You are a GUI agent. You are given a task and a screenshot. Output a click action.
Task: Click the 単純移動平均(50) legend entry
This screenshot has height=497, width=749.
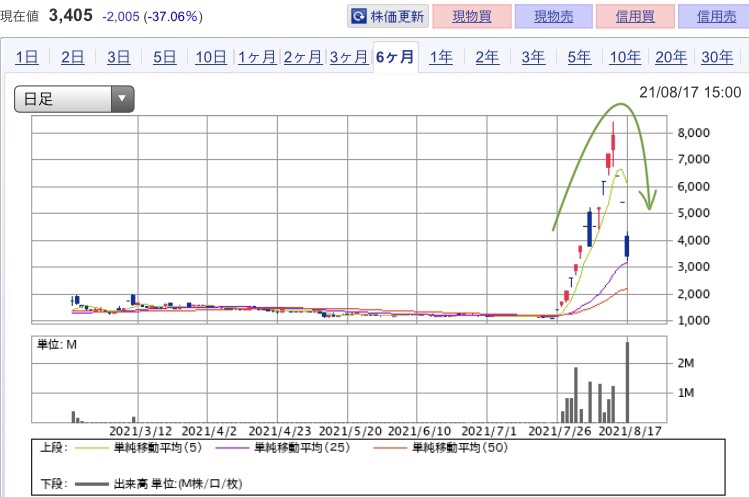tap(440, 448)
